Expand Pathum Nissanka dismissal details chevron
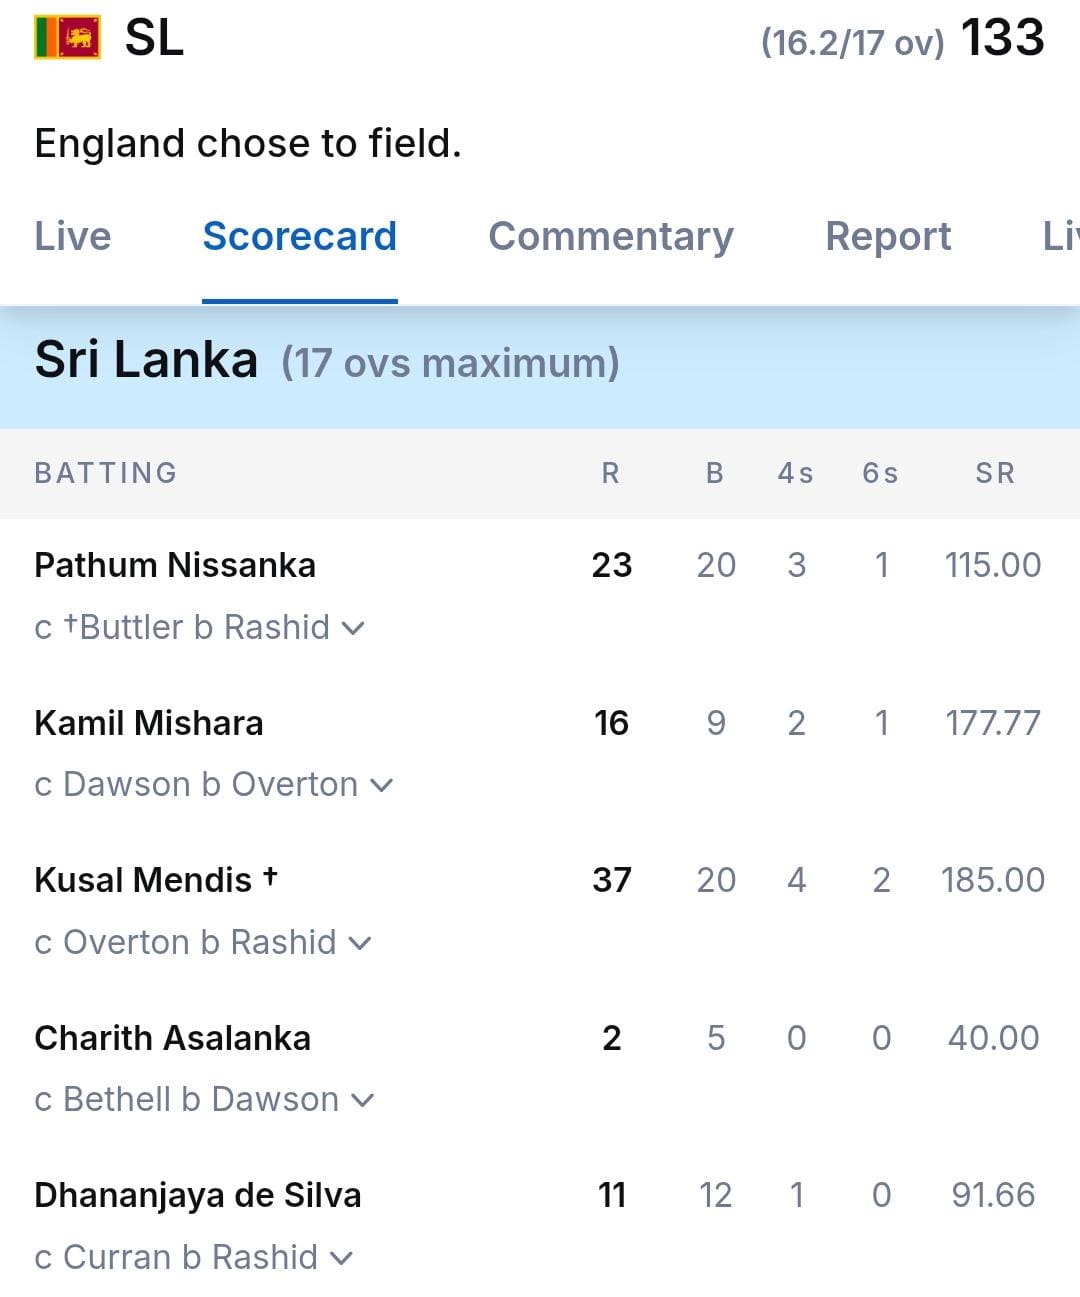This screenshot has height=1297, width=1080. point(353,628)
